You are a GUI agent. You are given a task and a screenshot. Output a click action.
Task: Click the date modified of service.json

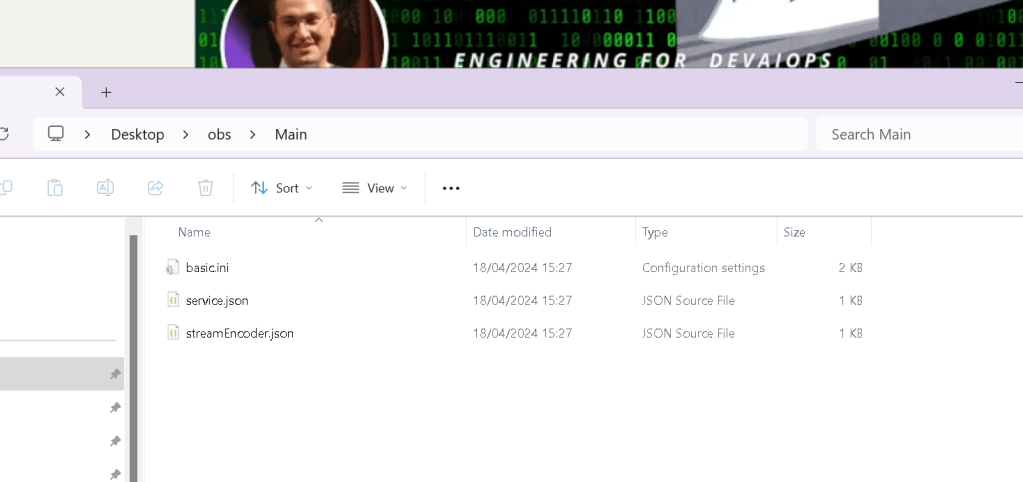tap(523, 300)
